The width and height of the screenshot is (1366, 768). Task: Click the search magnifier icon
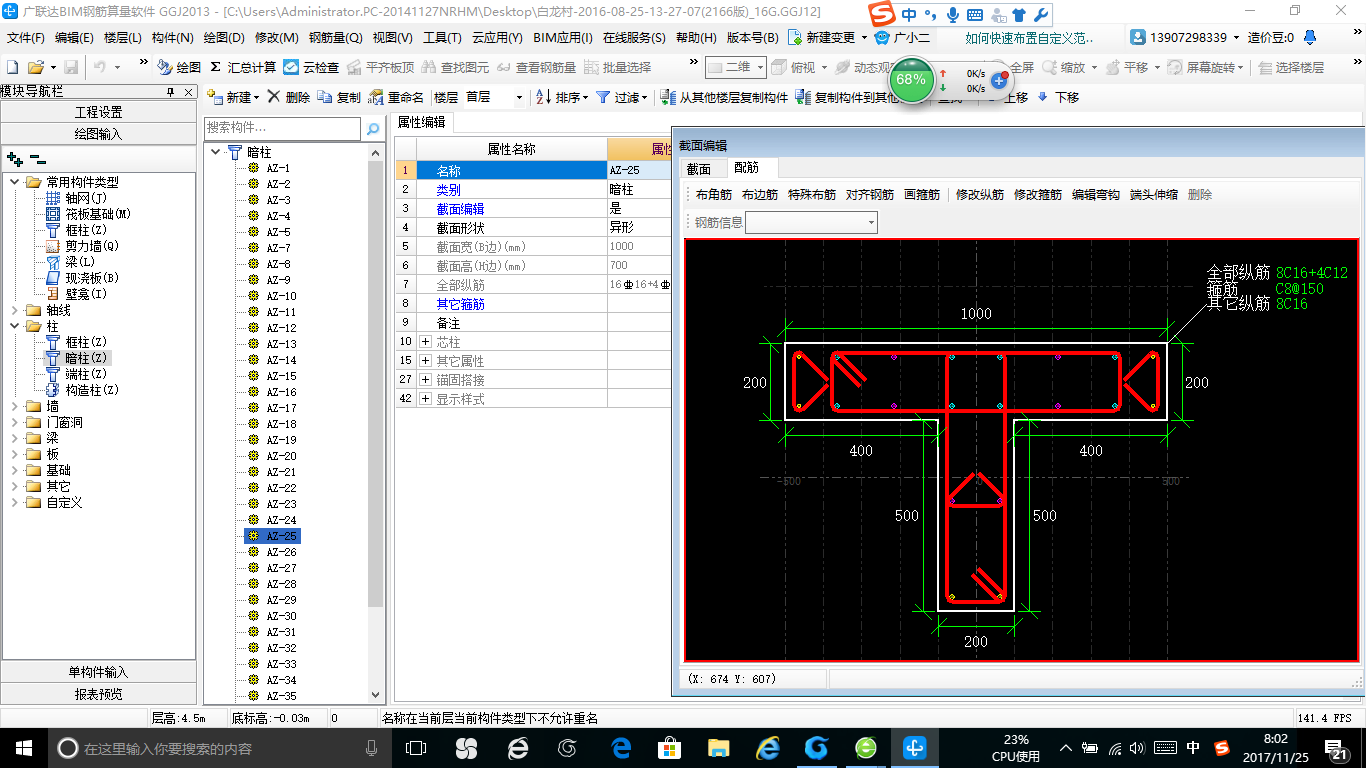point(373,129)
